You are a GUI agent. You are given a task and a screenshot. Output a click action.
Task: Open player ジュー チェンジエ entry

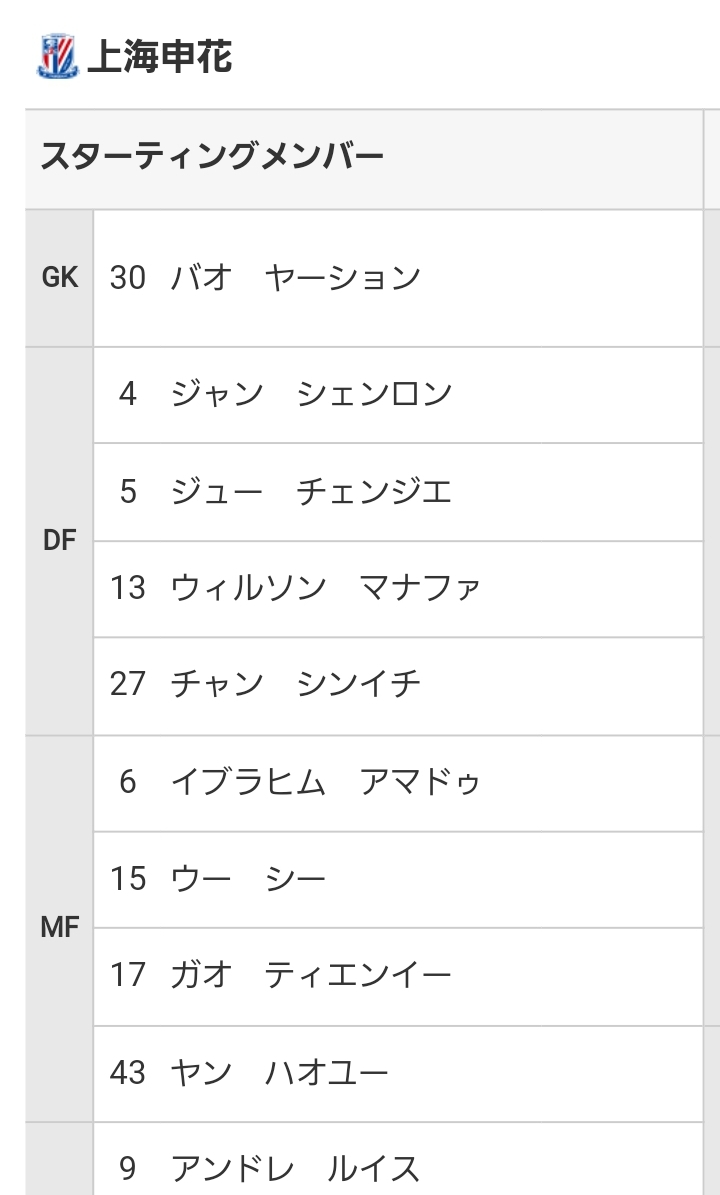click(311, 491)
